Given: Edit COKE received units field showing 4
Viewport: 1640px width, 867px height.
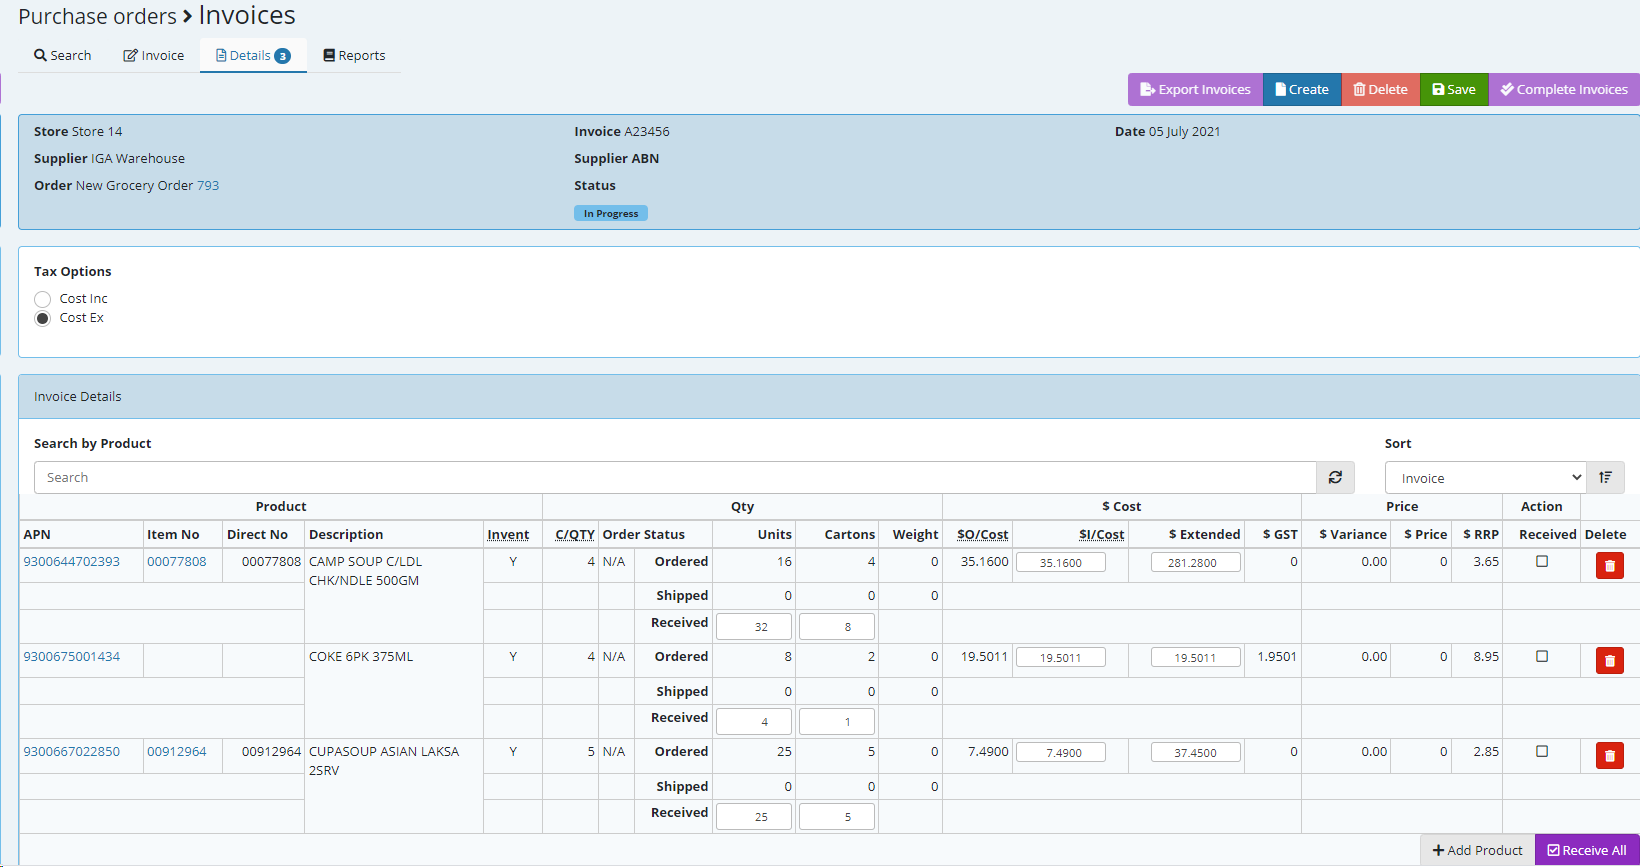Looking at the screenshot, I should (754, 721).
